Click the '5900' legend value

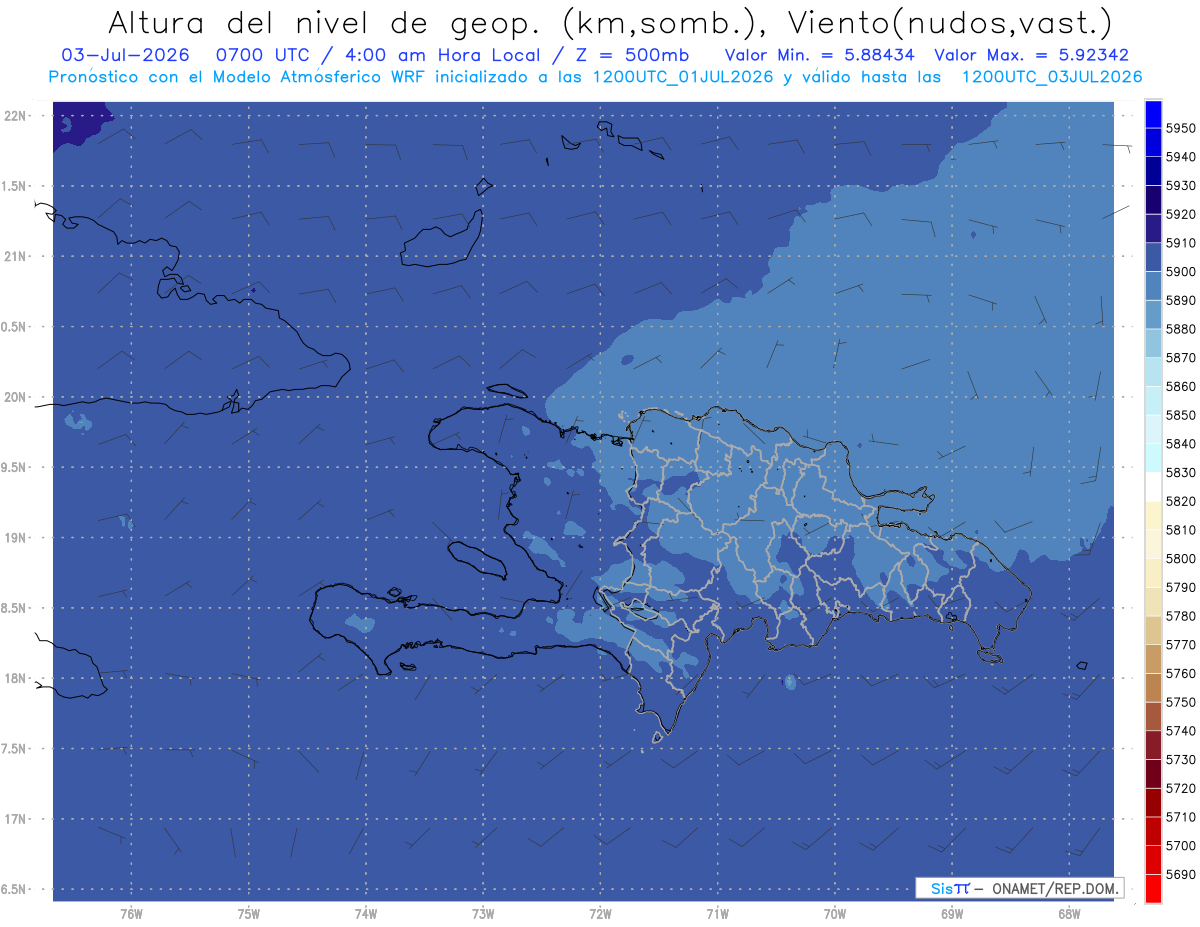click(x=1181, y=272)
